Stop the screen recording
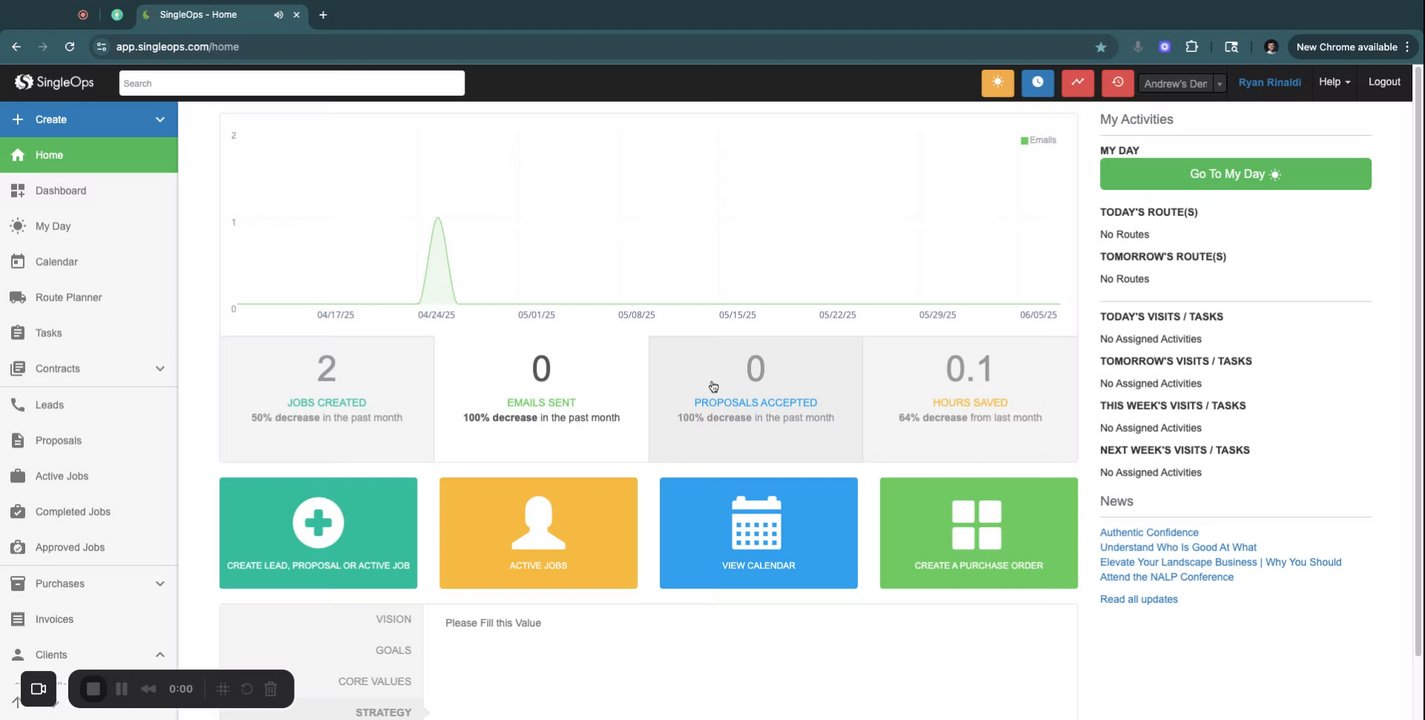The image size is (1425, 720). (x=93, y=689)
